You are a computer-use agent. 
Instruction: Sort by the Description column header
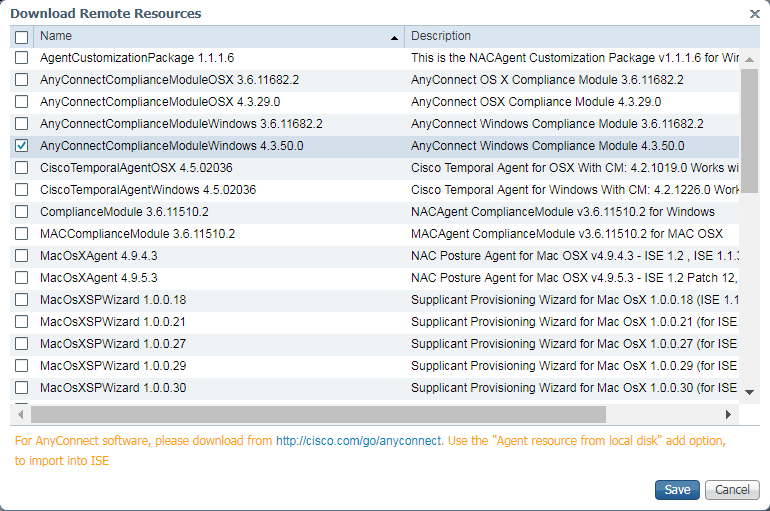point(570,37)
